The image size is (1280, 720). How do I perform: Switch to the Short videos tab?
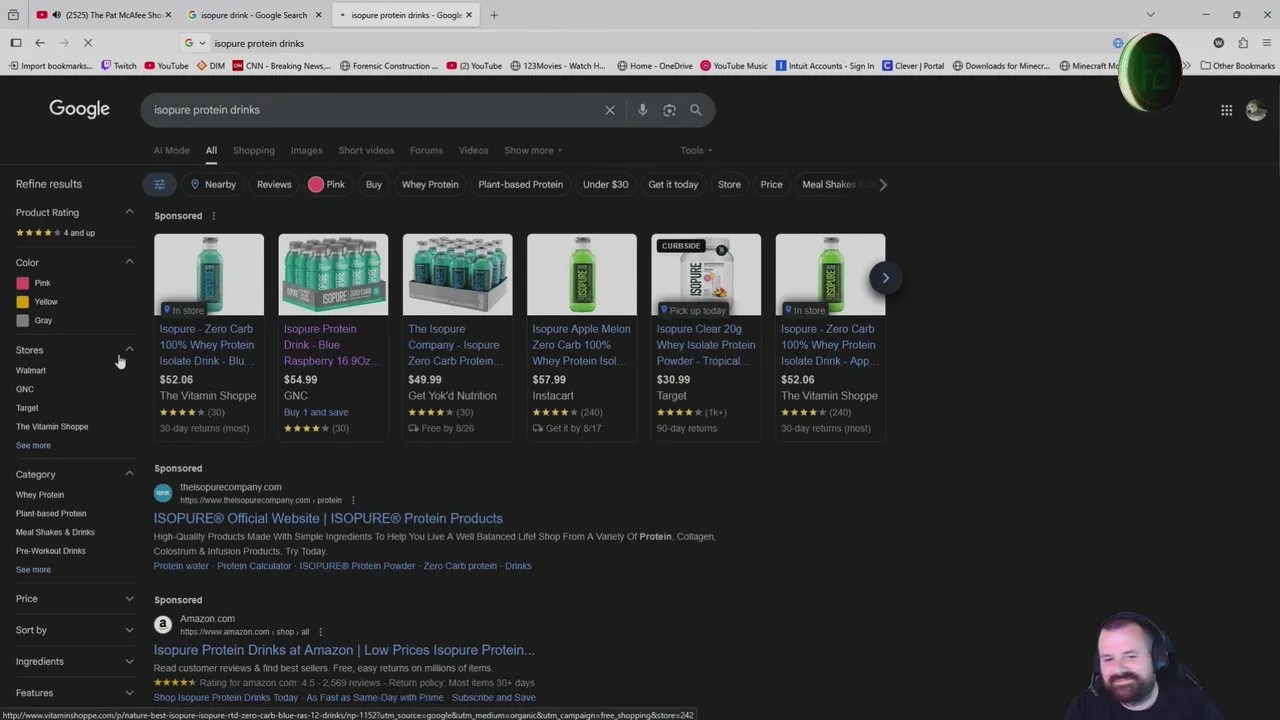point(366,150)
